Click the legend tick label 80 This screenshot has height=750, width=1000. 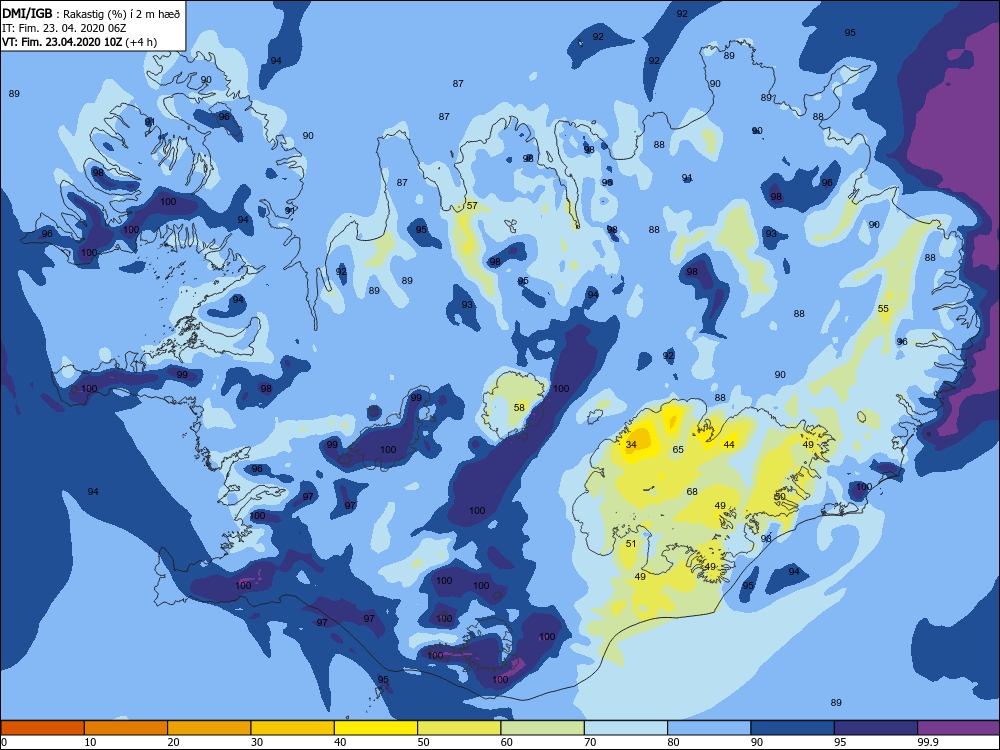tap(673, 742)
